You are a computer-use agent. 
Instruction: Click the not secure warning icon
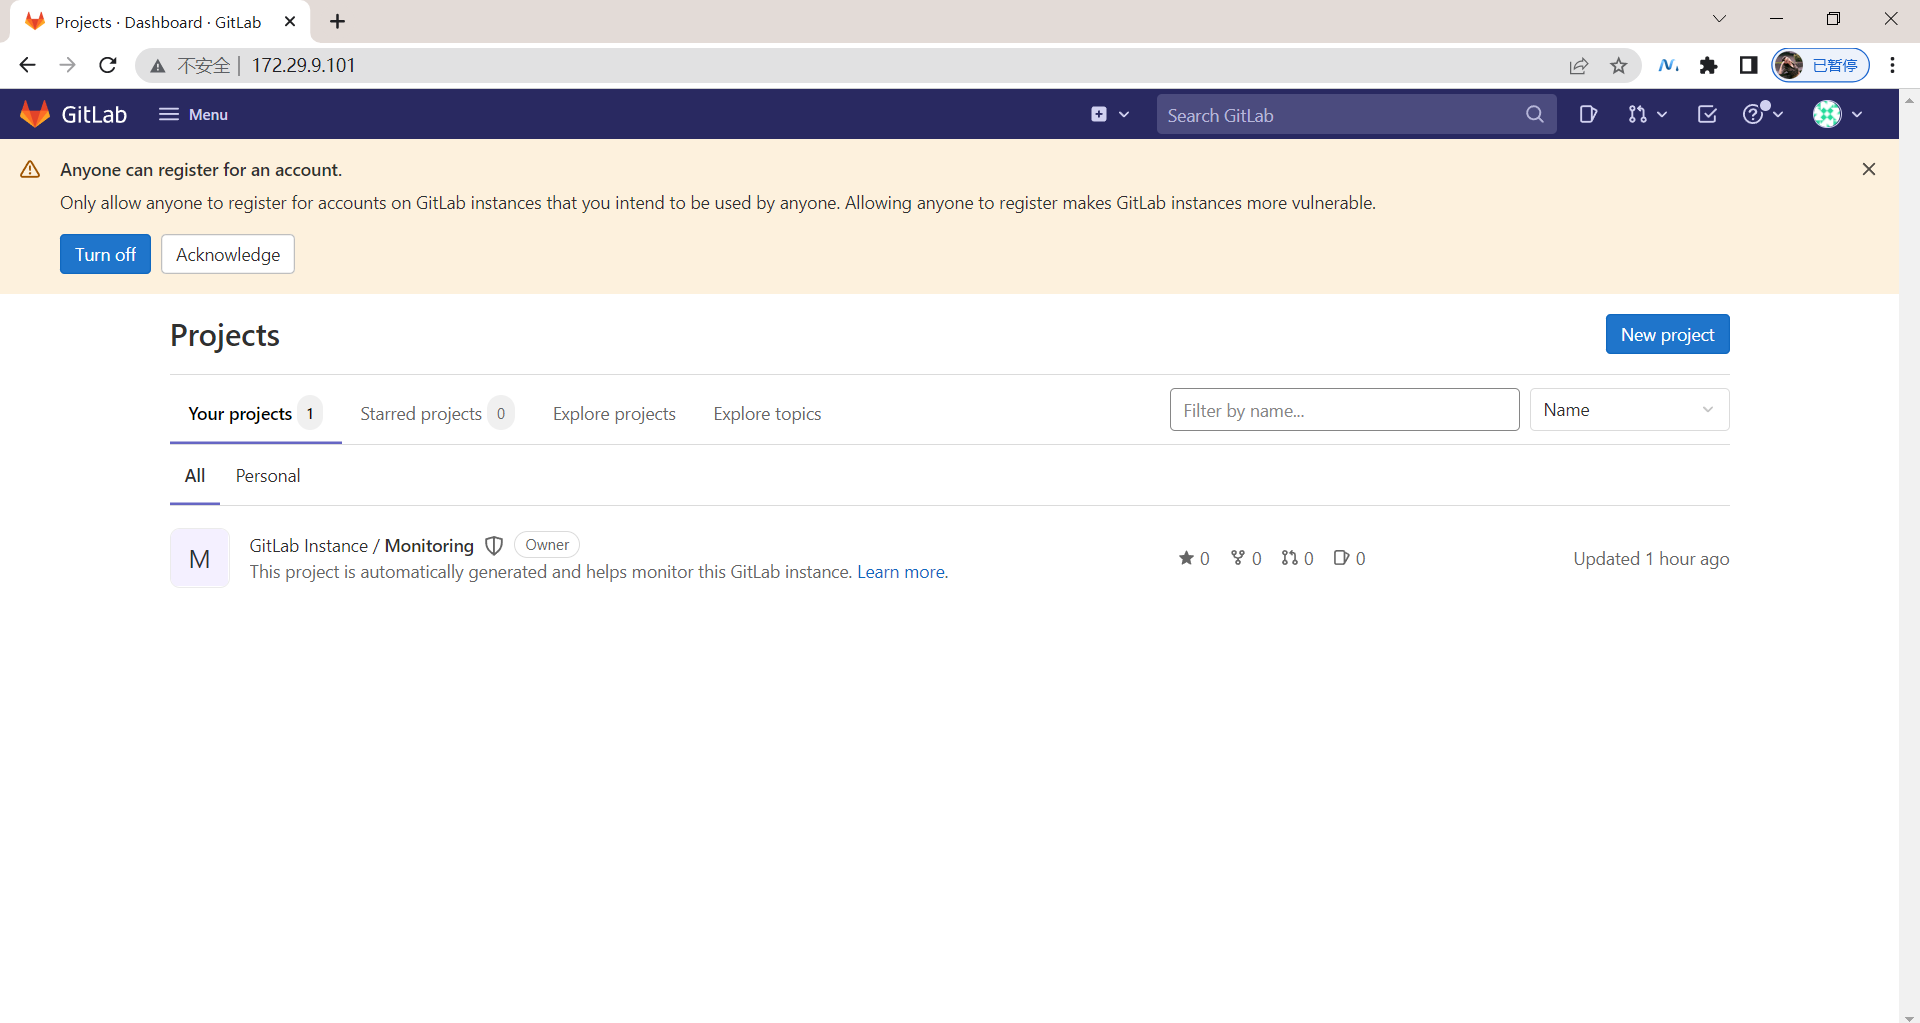(158, 66)
